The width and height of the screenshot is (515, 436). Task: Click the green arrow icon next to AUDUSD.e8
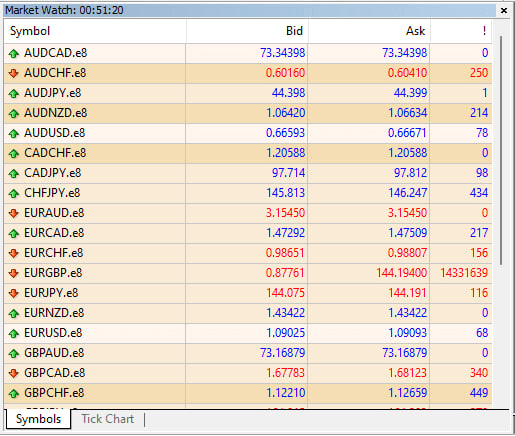(x=14, y=133)
